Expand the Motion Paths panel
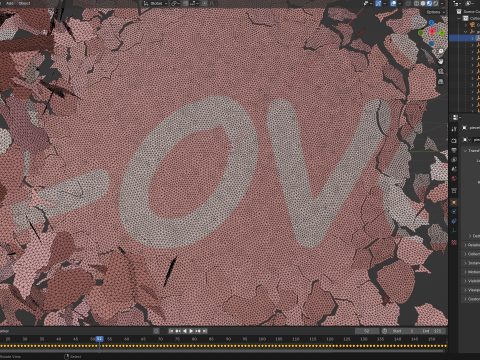This screenshot has width=480, height=360. (465, 272)
